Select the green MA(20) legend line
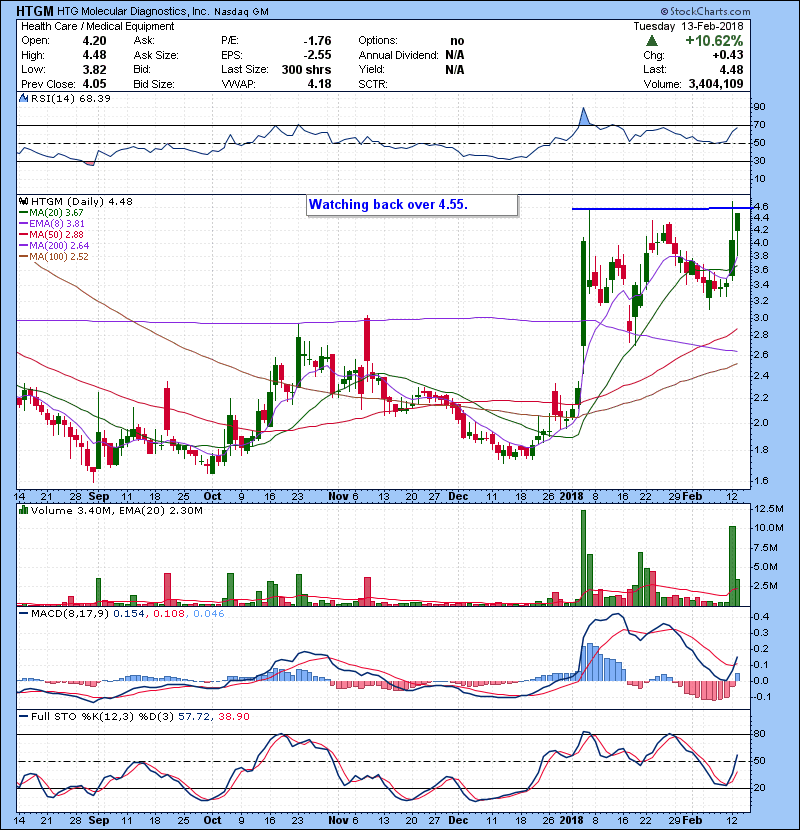Screen dimensions: 800x830 pyautogui.click(x=23, y=212)
